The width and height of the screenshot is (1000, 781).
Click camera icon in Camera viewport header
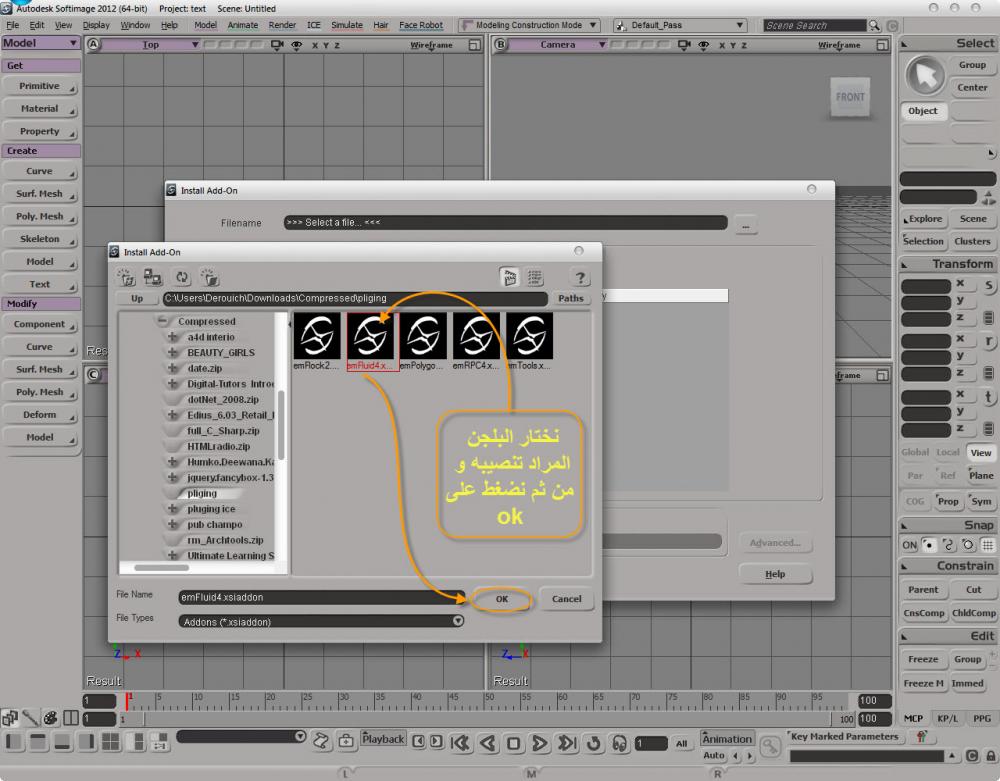[684, 45]
